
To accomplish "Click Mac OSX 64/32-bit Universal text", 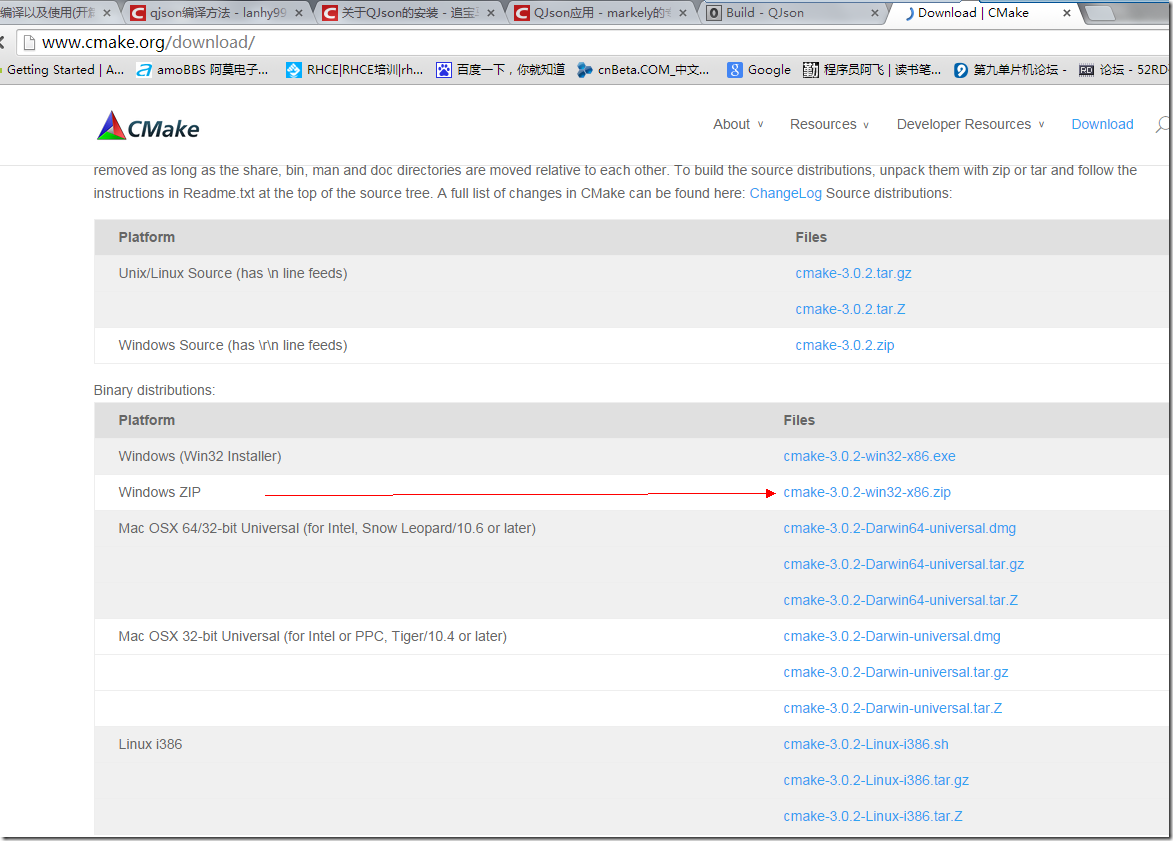I will 327,528.
